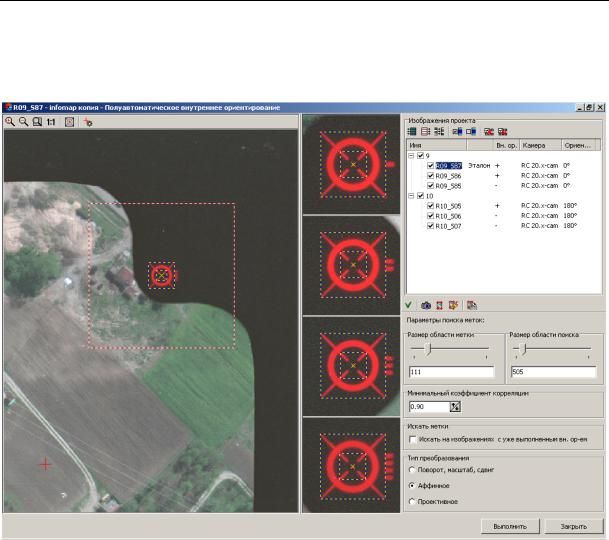Toggle the R10_505 checkbox
609x540 pixels.
pyautogui.click(x=430, y=206)
